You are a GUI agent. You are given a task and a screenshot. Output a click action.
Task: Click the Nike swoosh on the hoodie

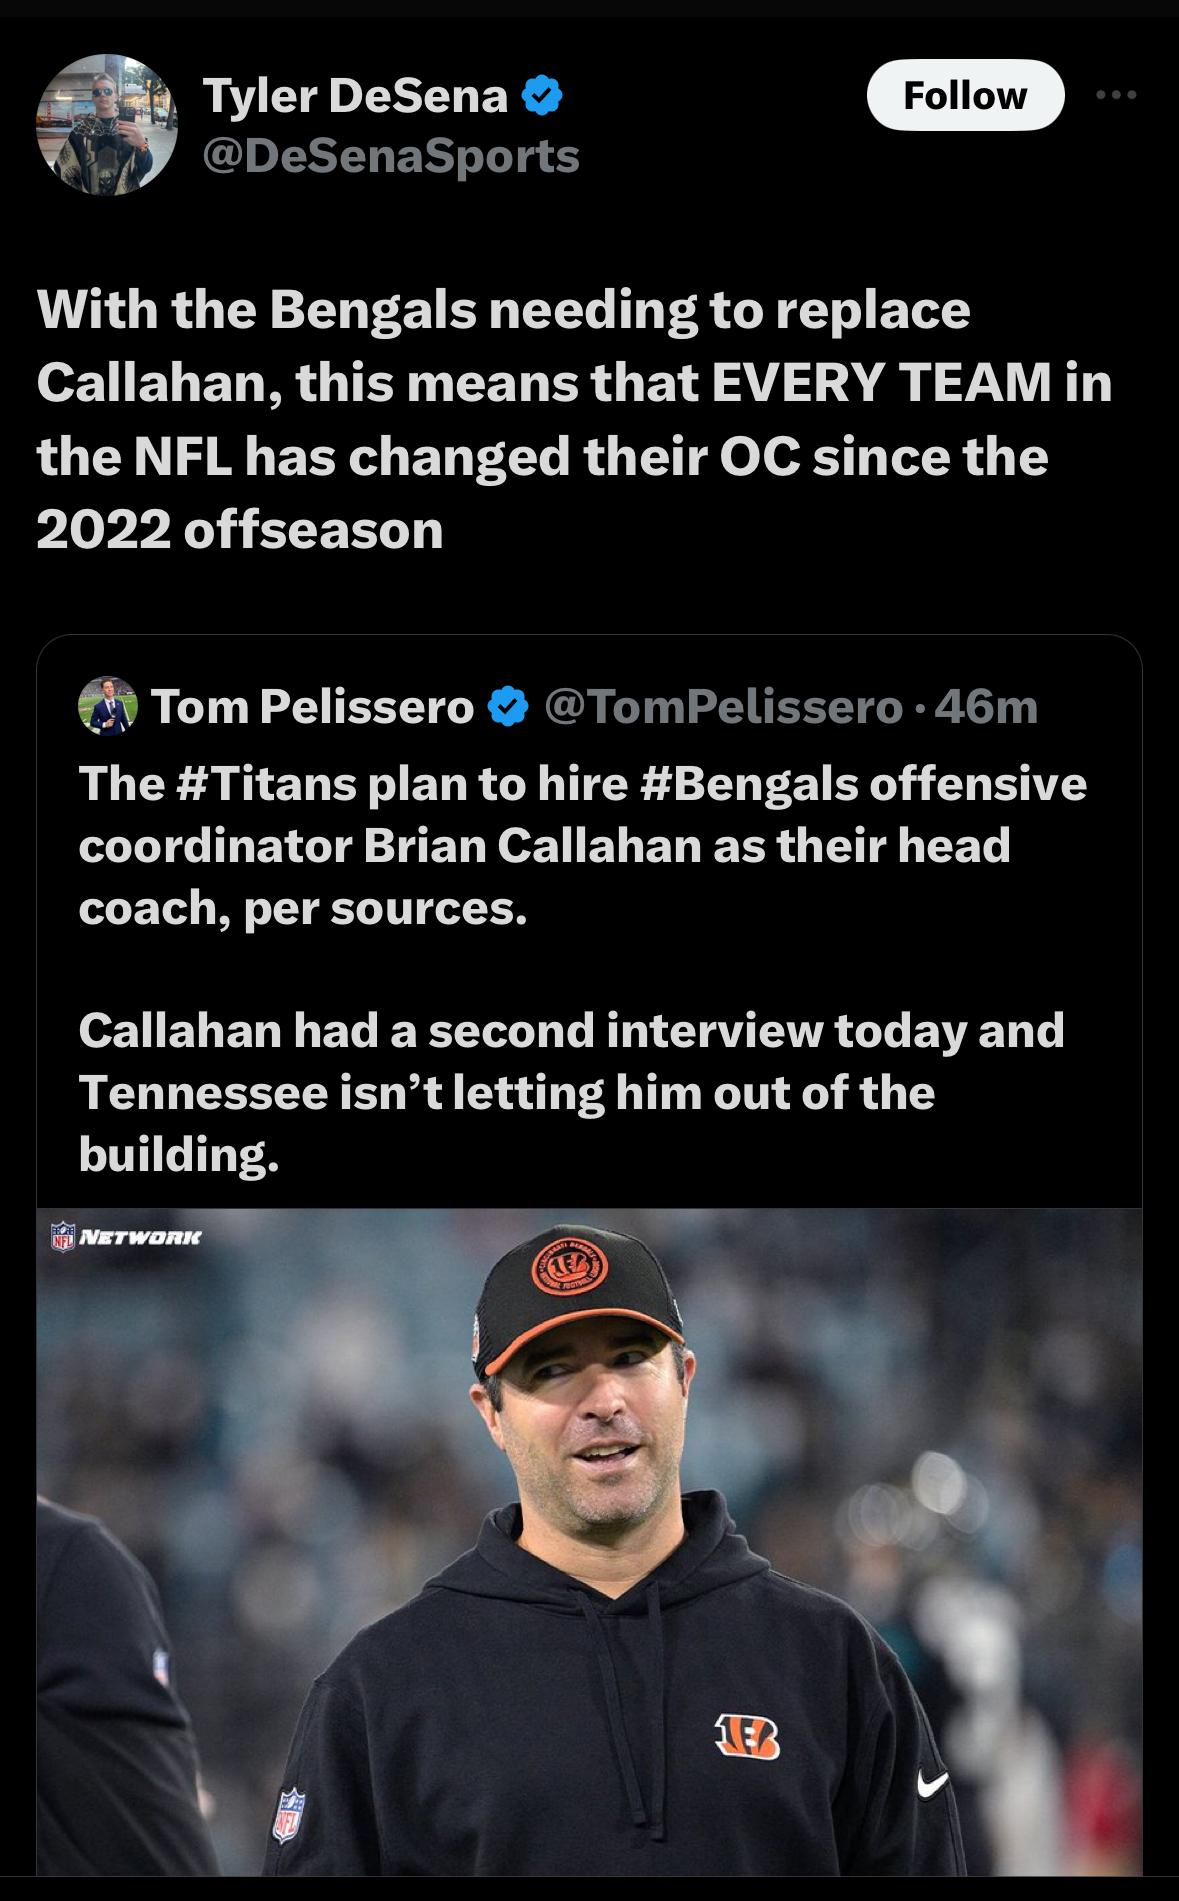click(x=932, y=1782)
